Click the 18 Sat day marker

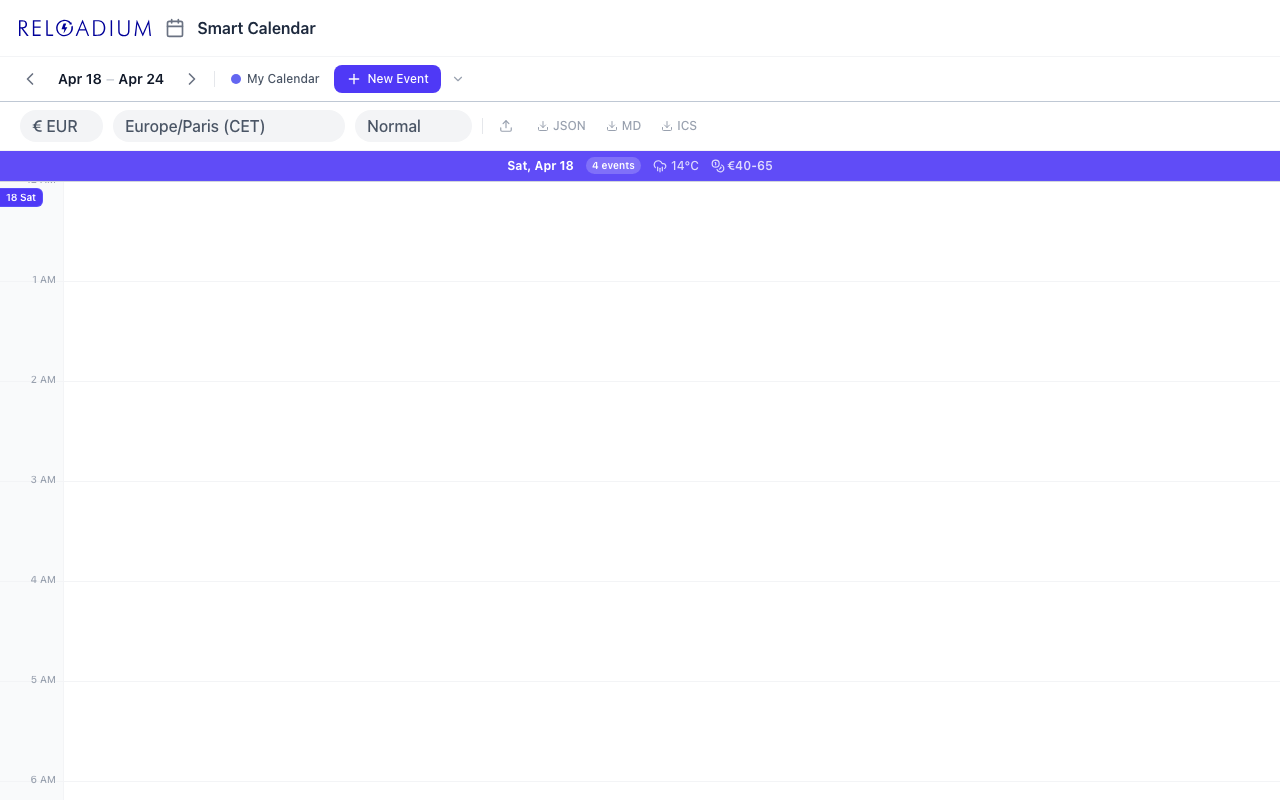click(21, 198)
